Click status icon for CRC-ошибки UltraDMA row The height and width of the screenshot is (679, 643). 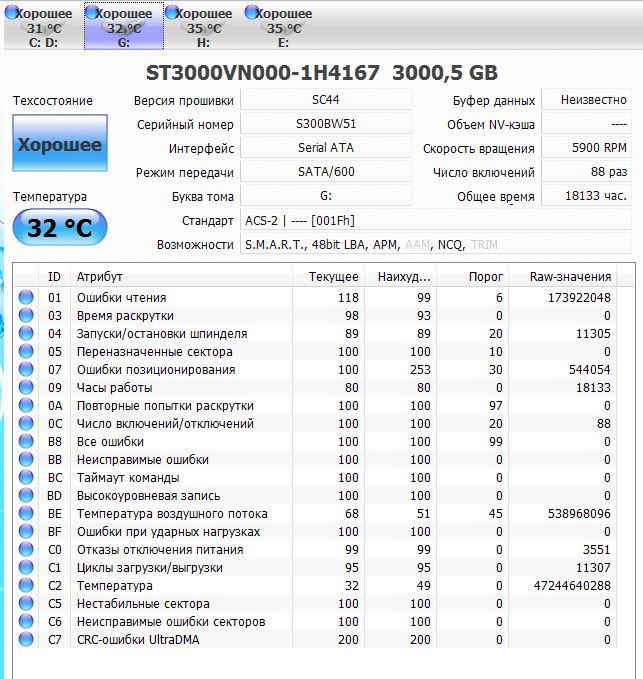pos(26,639)
